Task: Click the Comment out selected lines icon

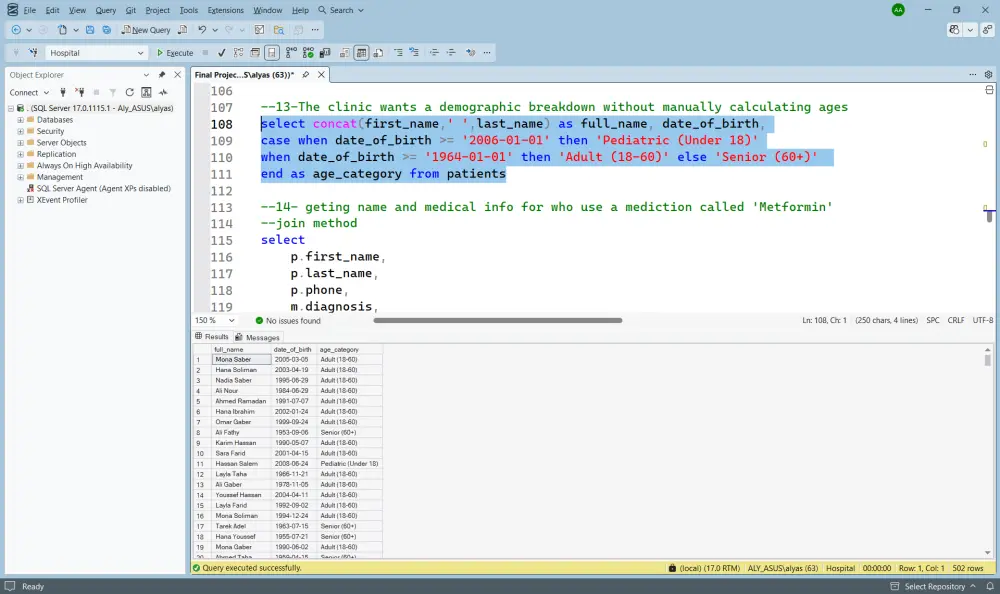Action: [x=398, y=53]
